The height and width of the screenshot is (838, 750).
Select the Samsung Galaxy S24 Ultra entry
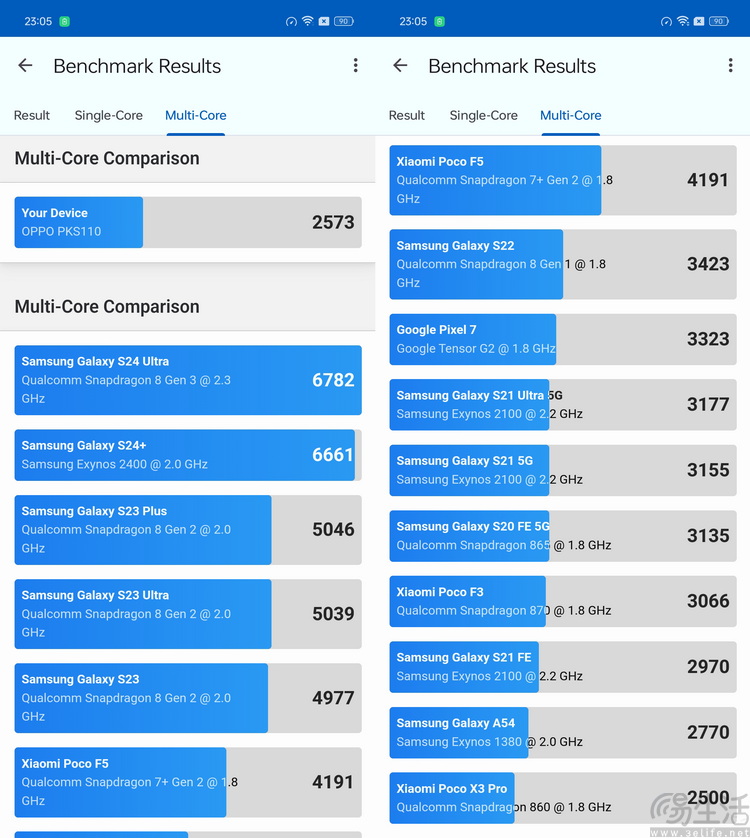[188, 380]
